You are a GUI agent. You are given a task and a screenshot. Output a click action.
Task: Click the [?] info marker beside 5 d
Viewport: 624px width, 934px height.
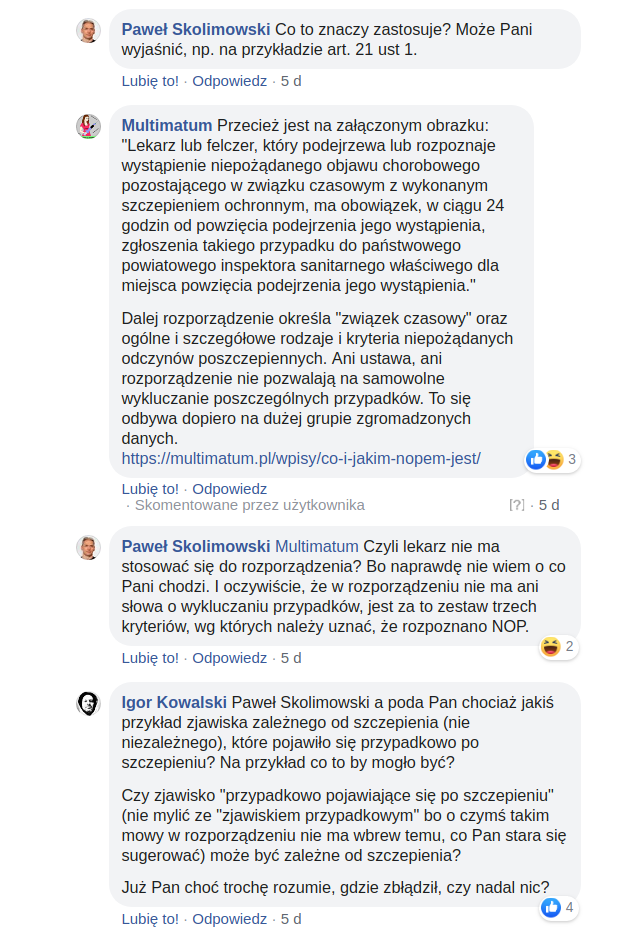point(516,505)
